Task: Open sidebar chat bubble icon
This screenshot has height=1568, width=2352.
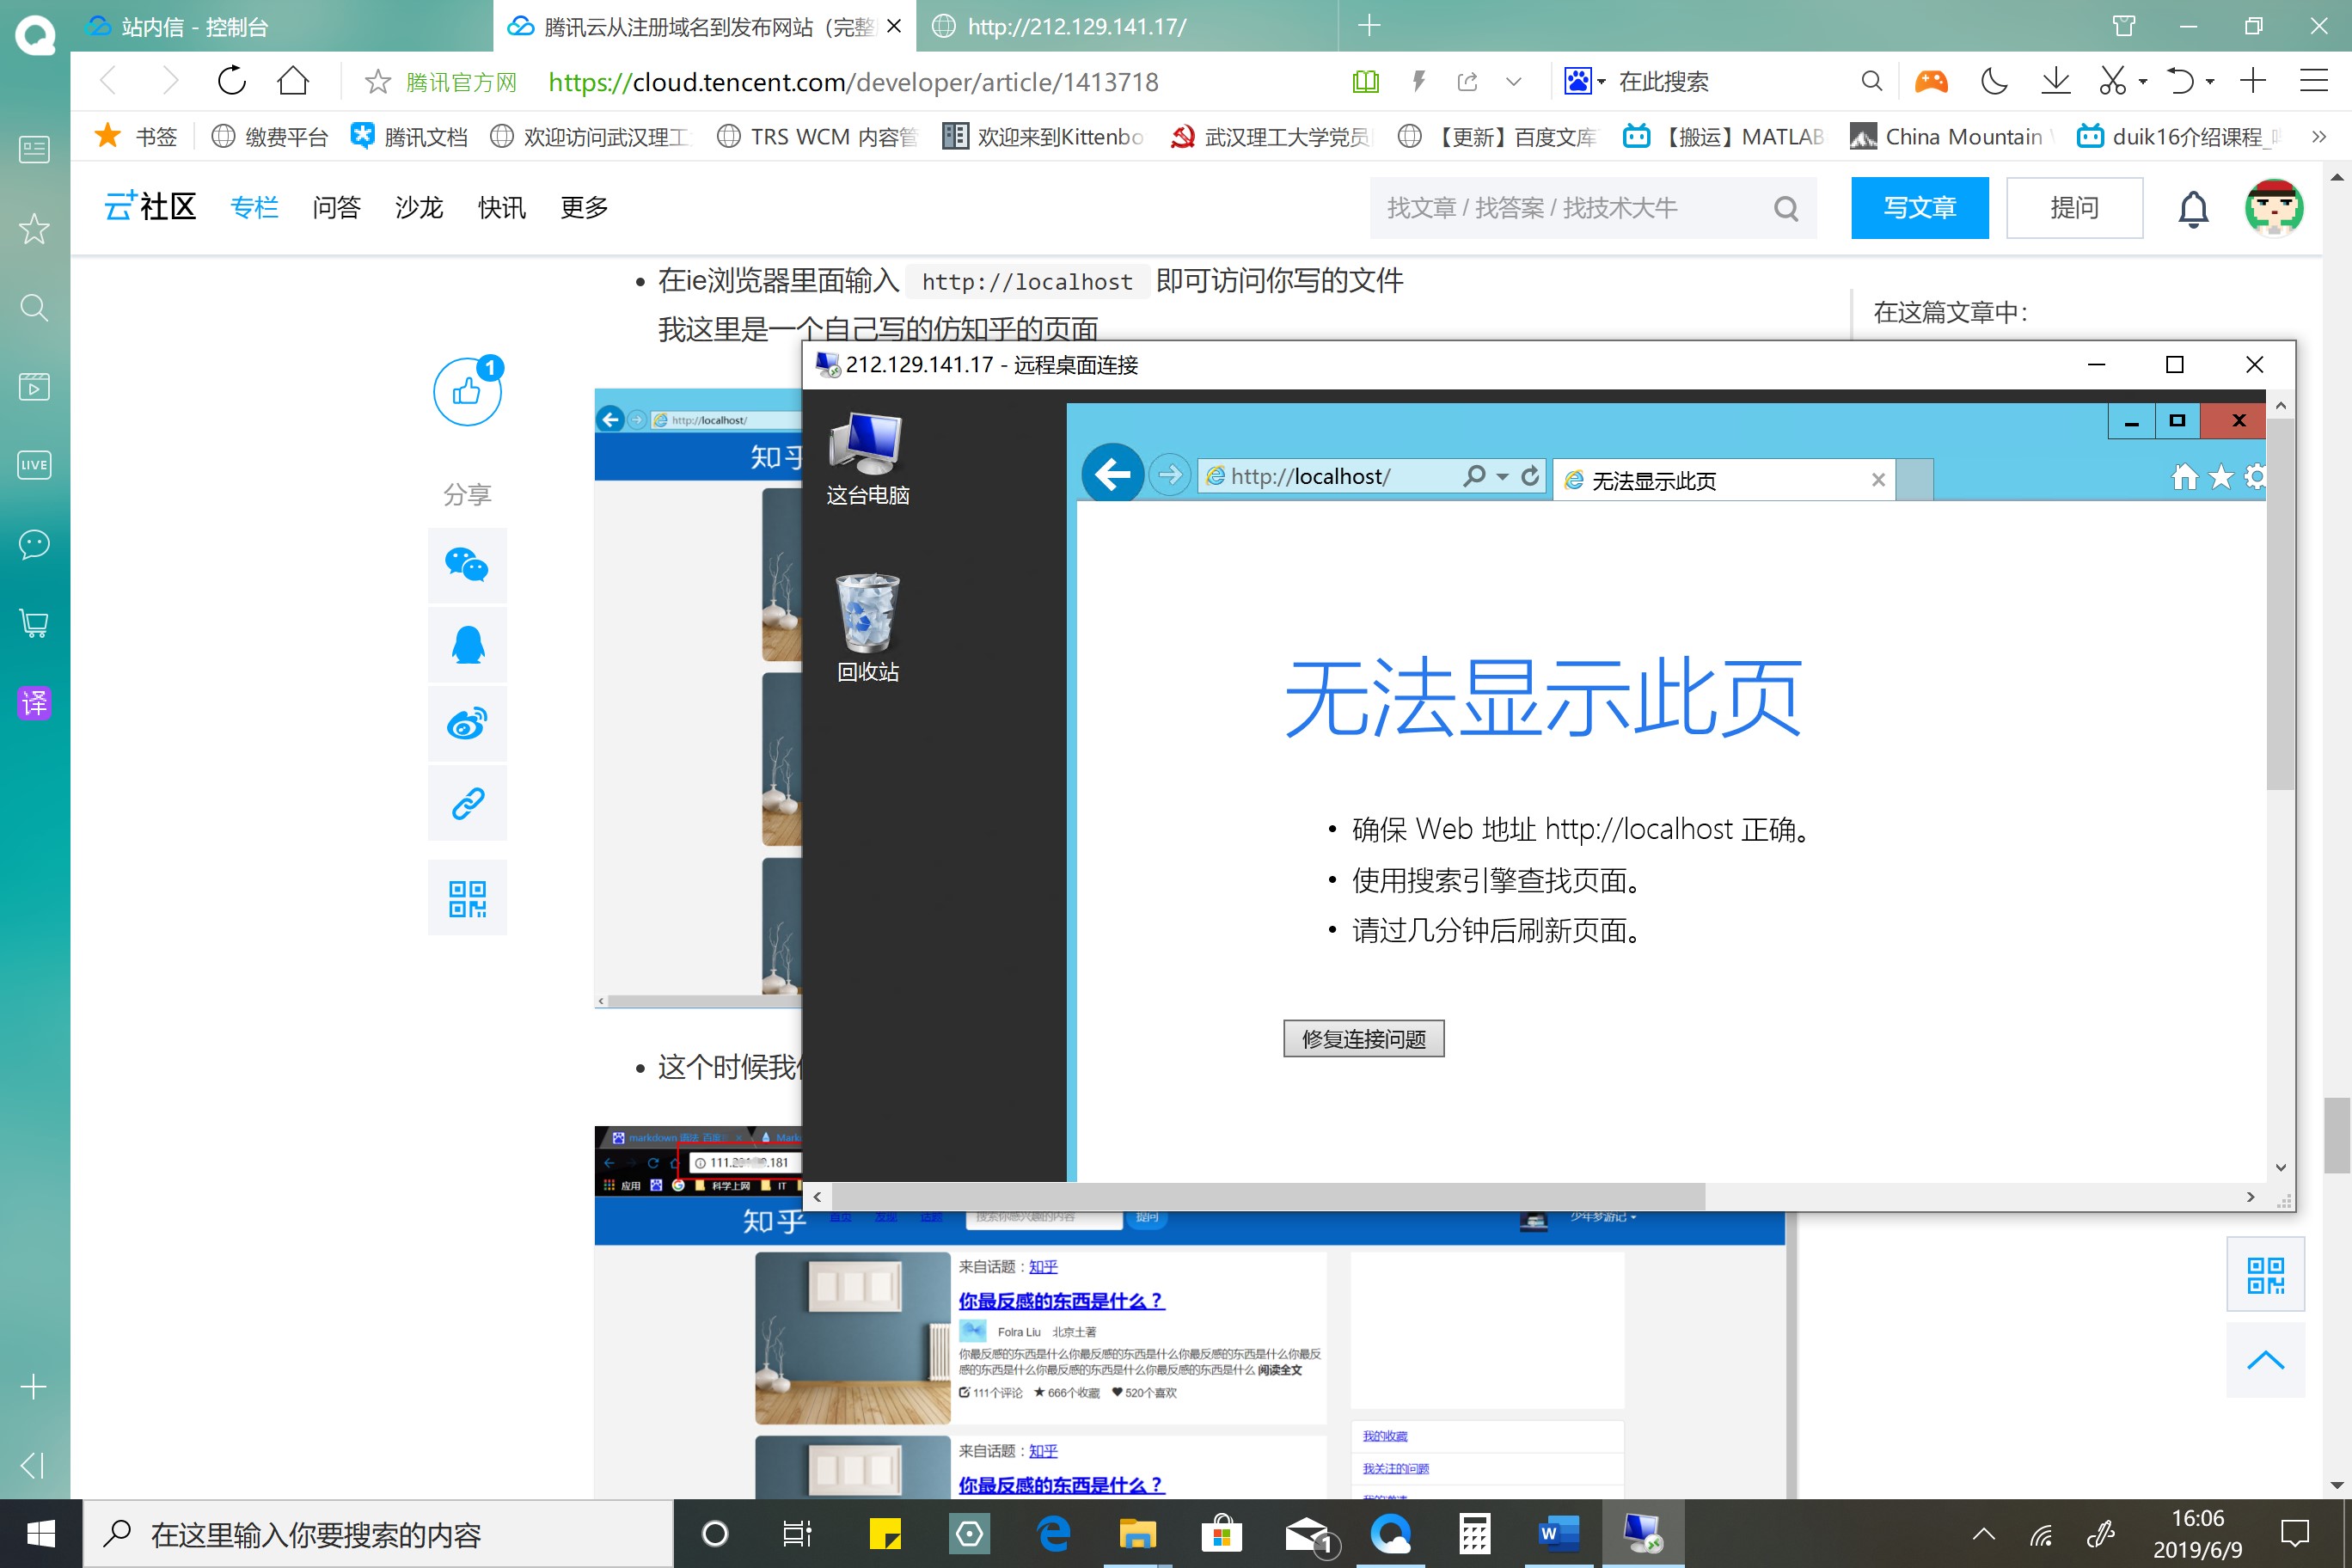Action: 34,544
